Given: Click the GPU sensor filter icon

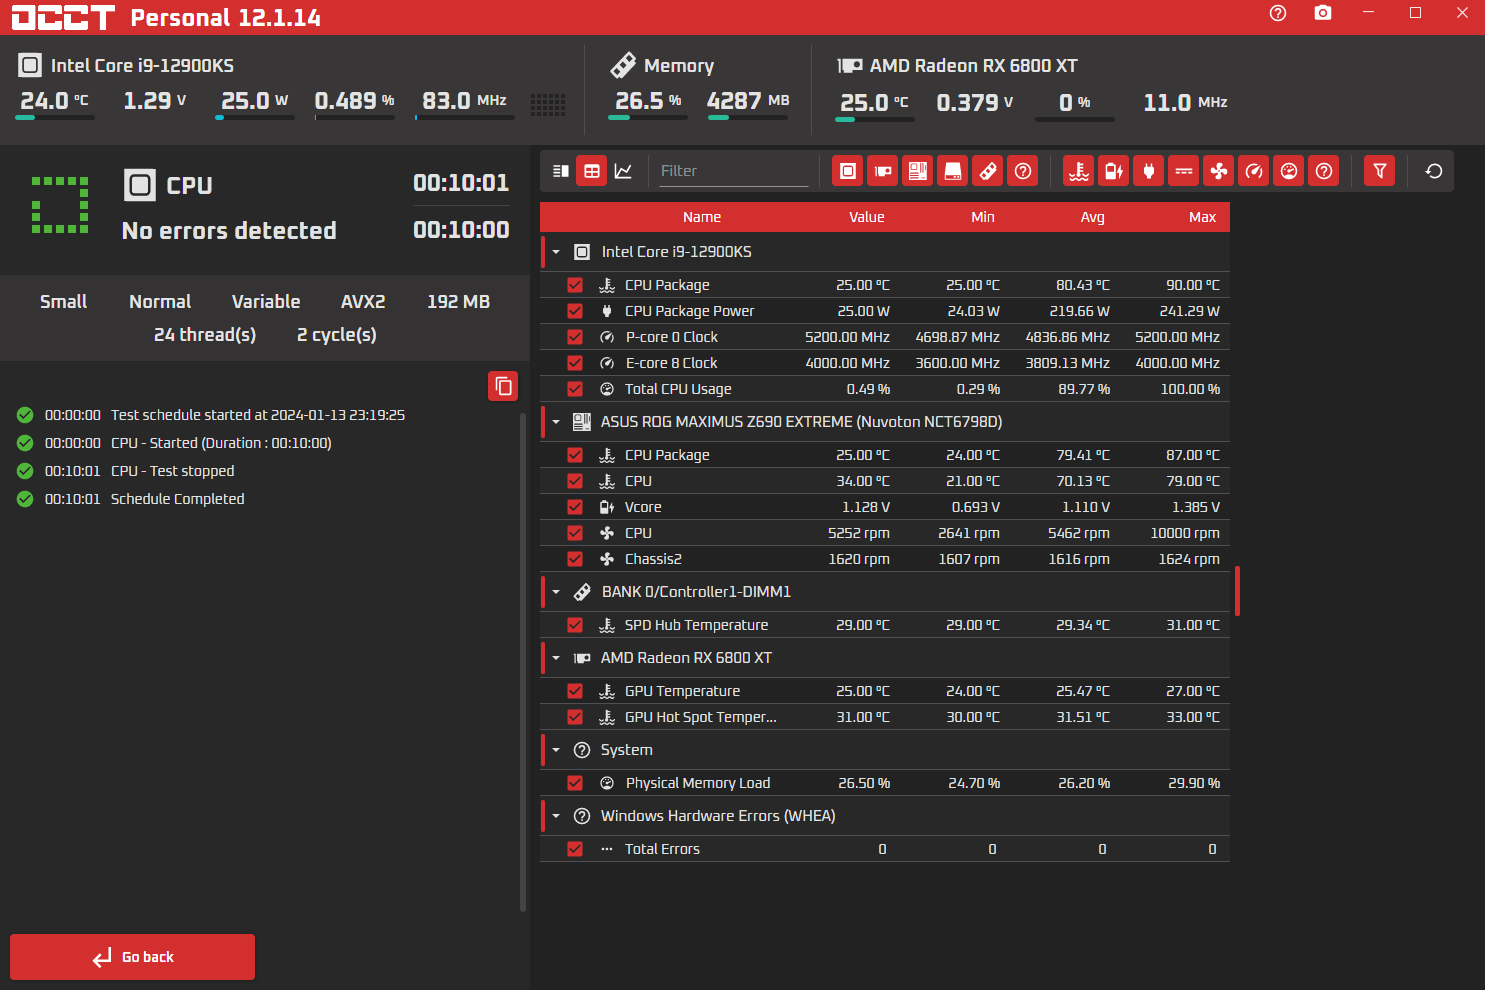Looking at the screenshot, I should (883, 171).
